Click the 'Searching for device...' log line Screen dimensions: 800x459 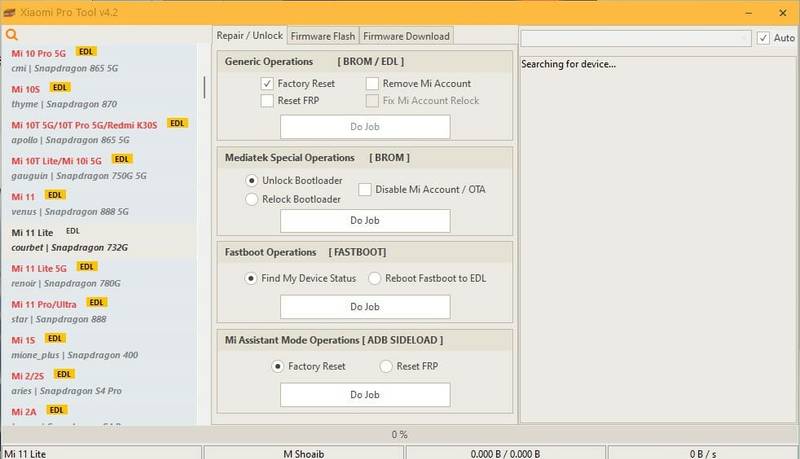click(568, 64)
